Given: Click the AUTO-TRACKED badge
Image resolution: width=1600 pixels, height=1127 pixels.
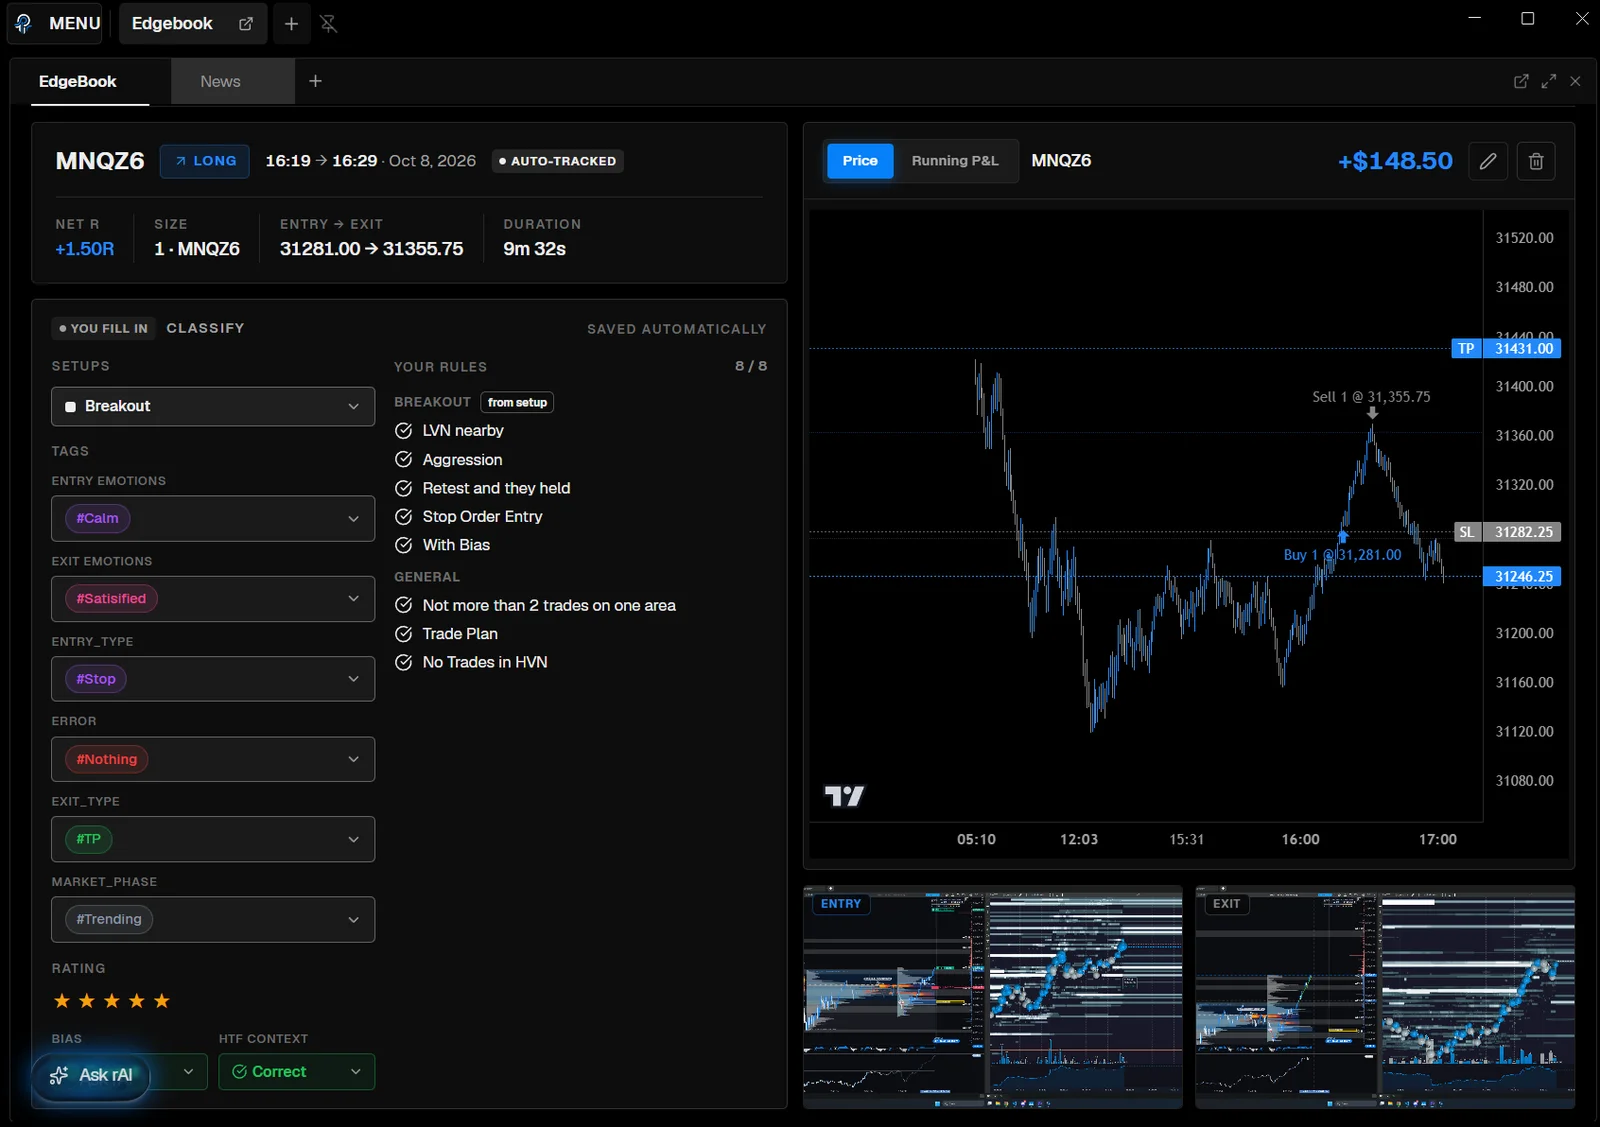Looking at the screenshot, I should tap(558, 161).
